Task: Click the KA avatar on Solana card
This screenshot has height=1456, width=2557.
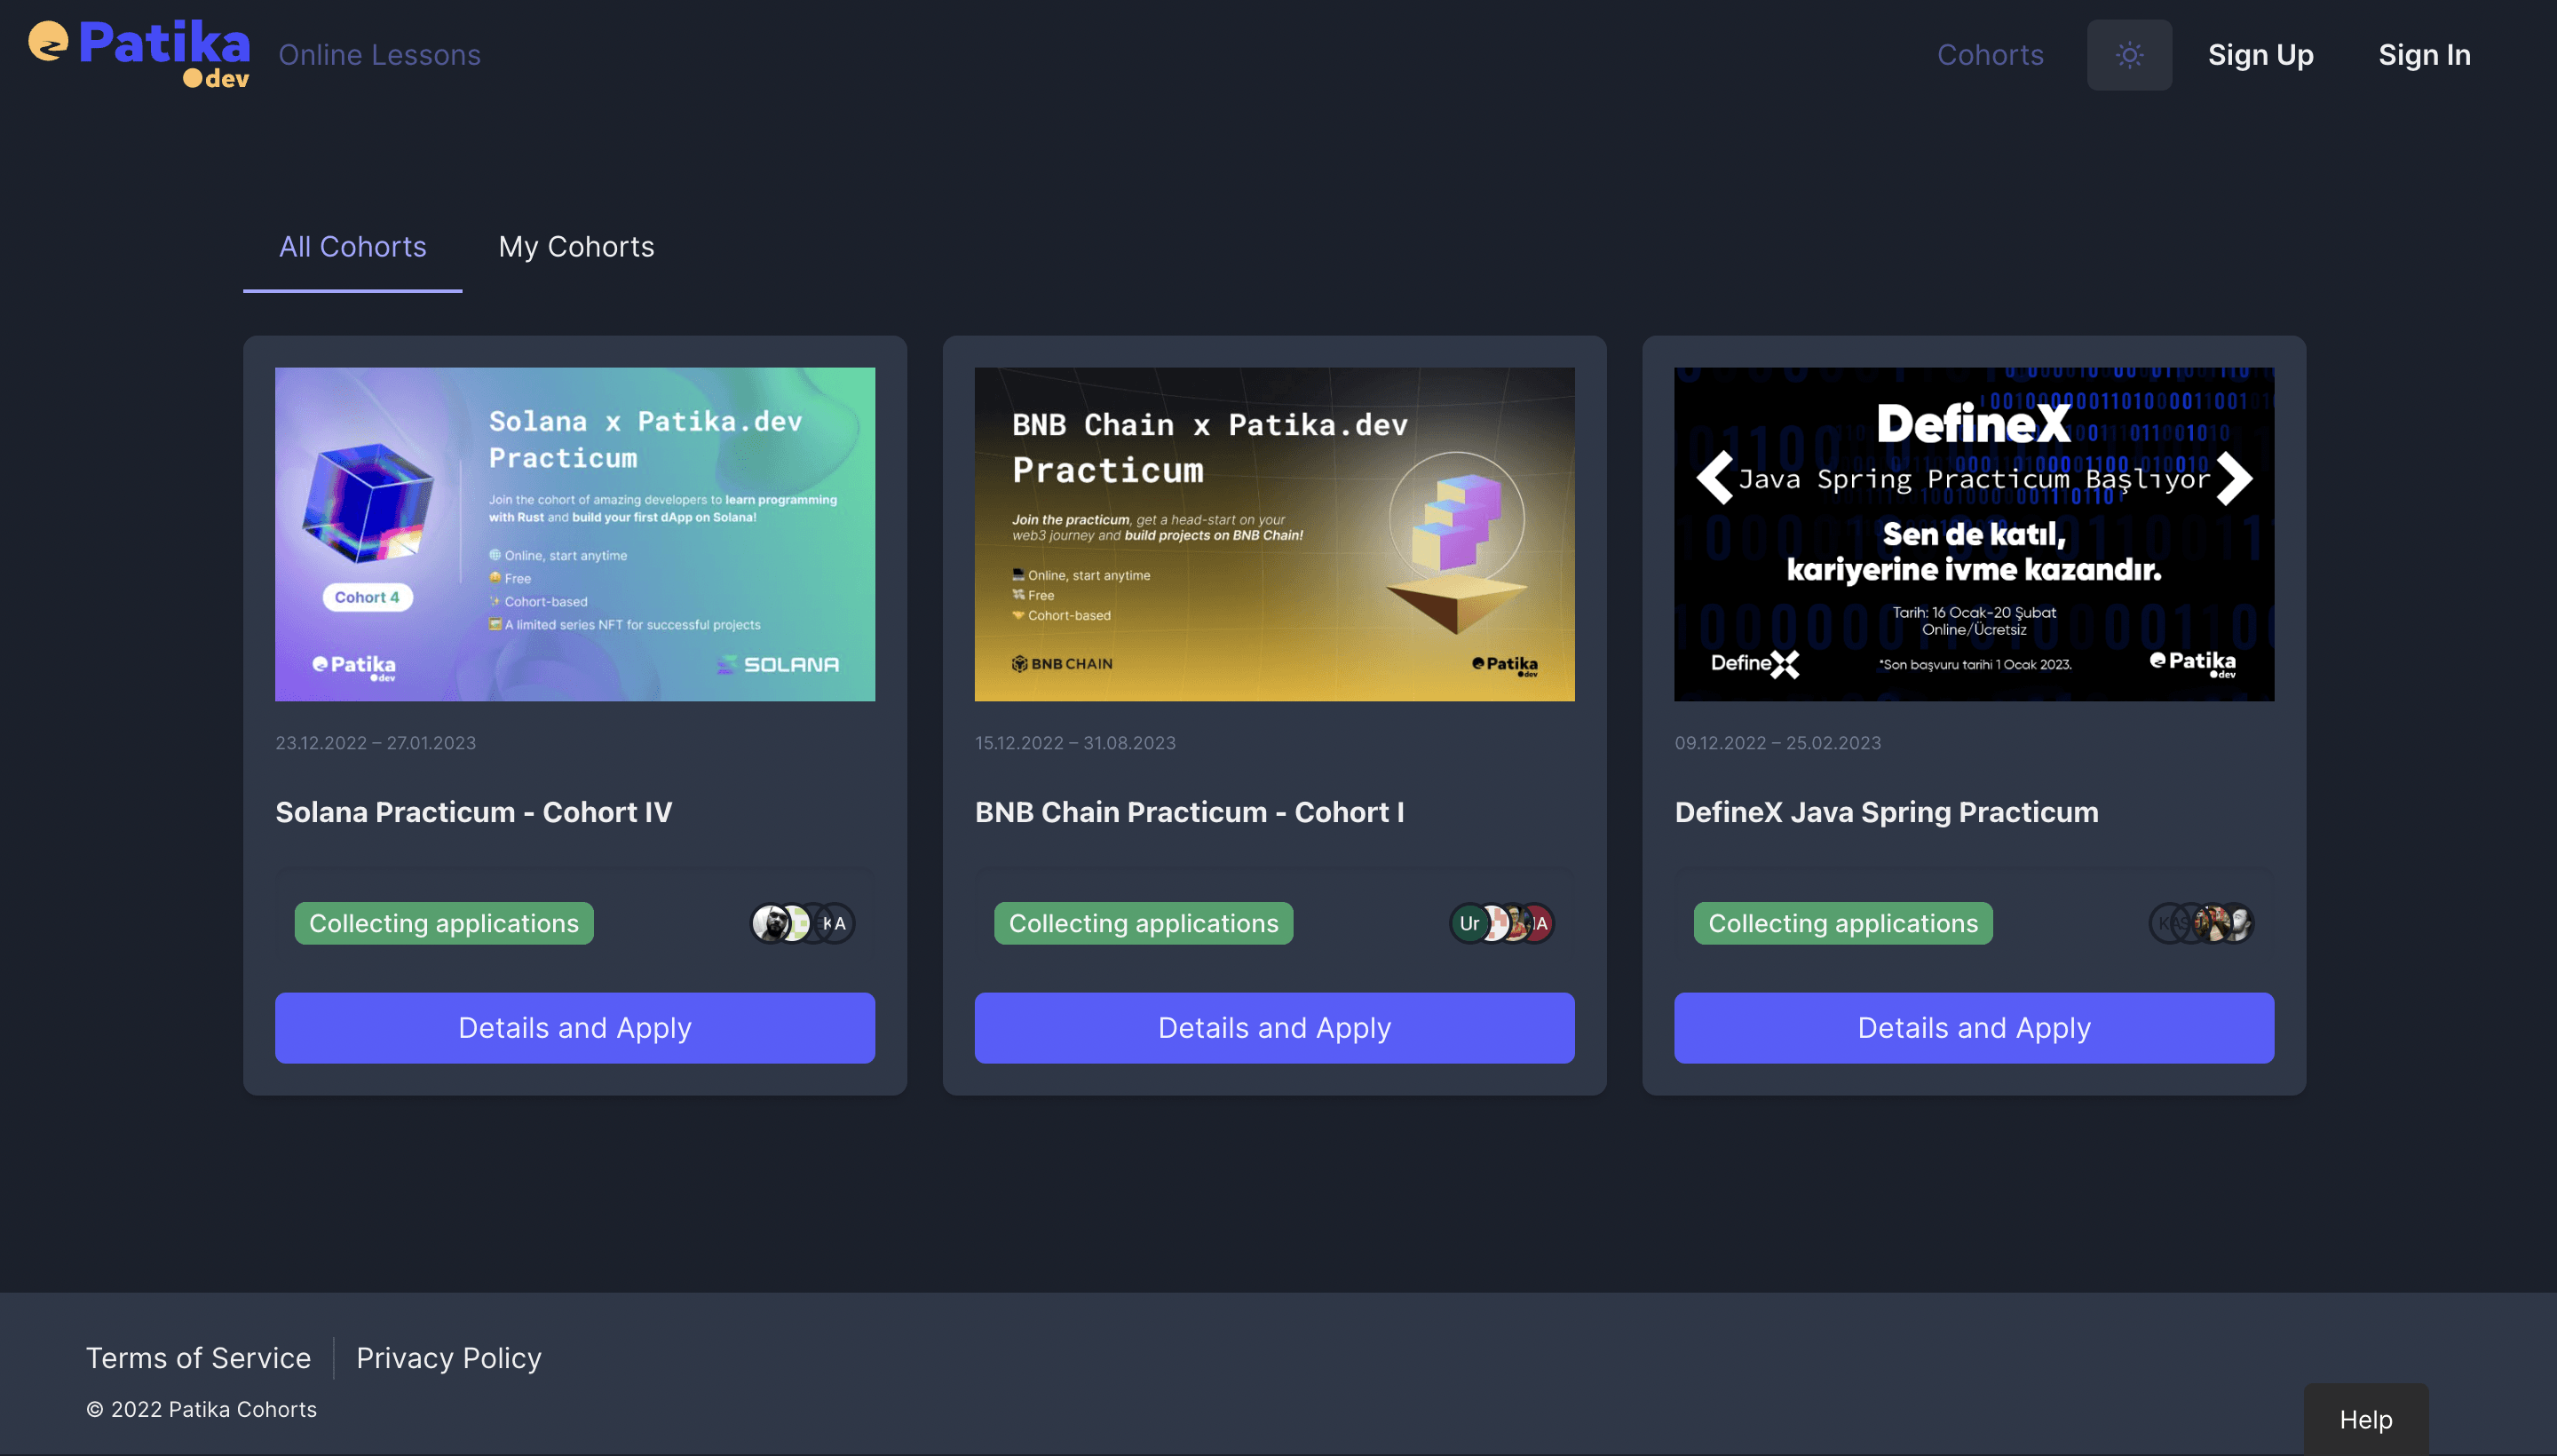Action: [x=836, y=923]
